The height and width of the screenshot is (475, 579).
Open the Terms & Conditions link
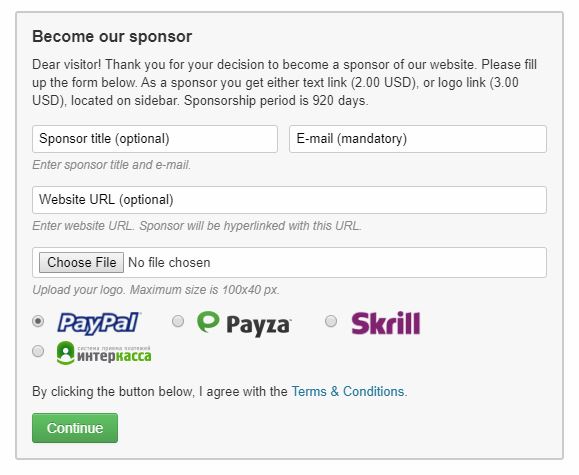coord(347,392)
